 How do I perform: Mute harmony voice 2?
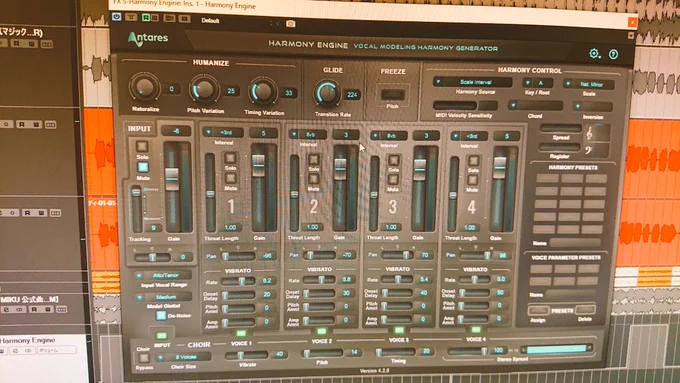(x=314, y=179)
